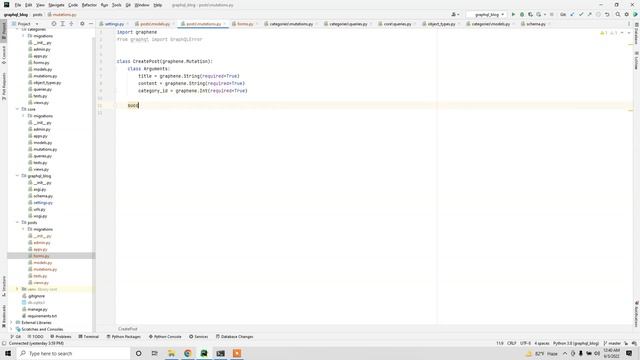
Task: Click Python 3.8 interpreter in status bar
Action: pyautogui.click(x=576, y=343)
